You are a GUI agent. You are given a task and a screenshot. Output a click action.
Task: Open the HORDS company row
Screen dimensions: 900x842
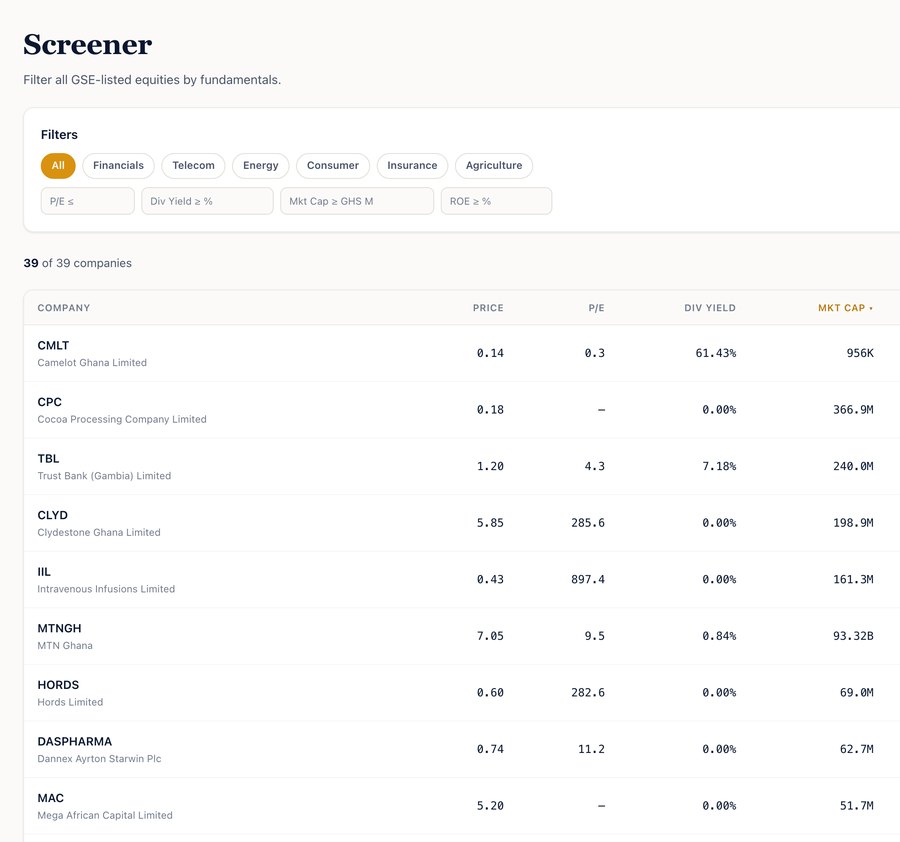click(x=461, y=693)
